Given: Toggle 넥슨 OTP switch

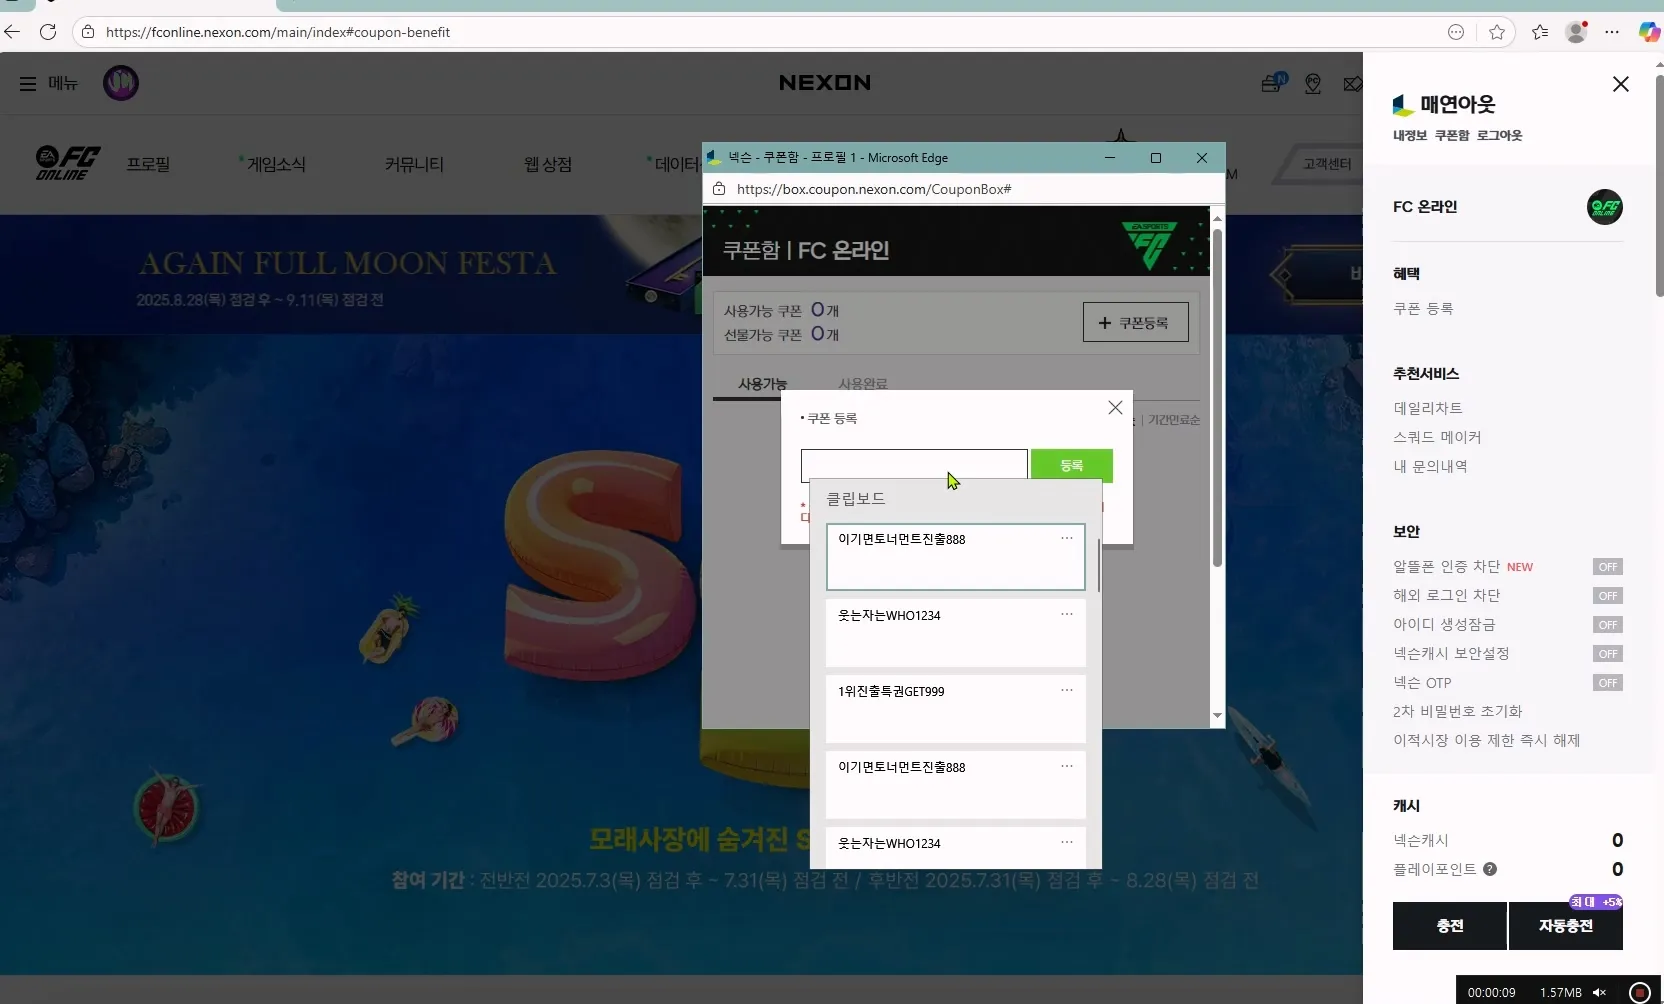Looking at the screenshot, I should point(1608,683).
